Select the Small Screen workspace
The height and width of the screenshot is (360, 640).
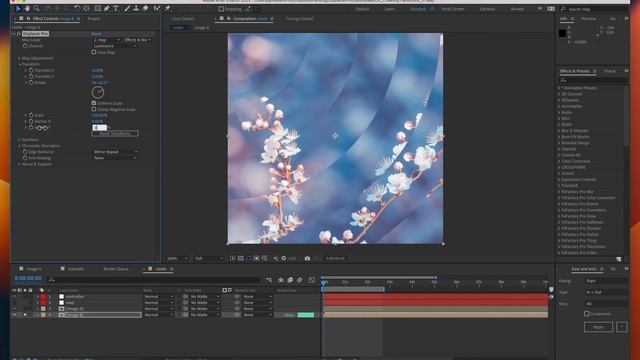pos(452,9)
